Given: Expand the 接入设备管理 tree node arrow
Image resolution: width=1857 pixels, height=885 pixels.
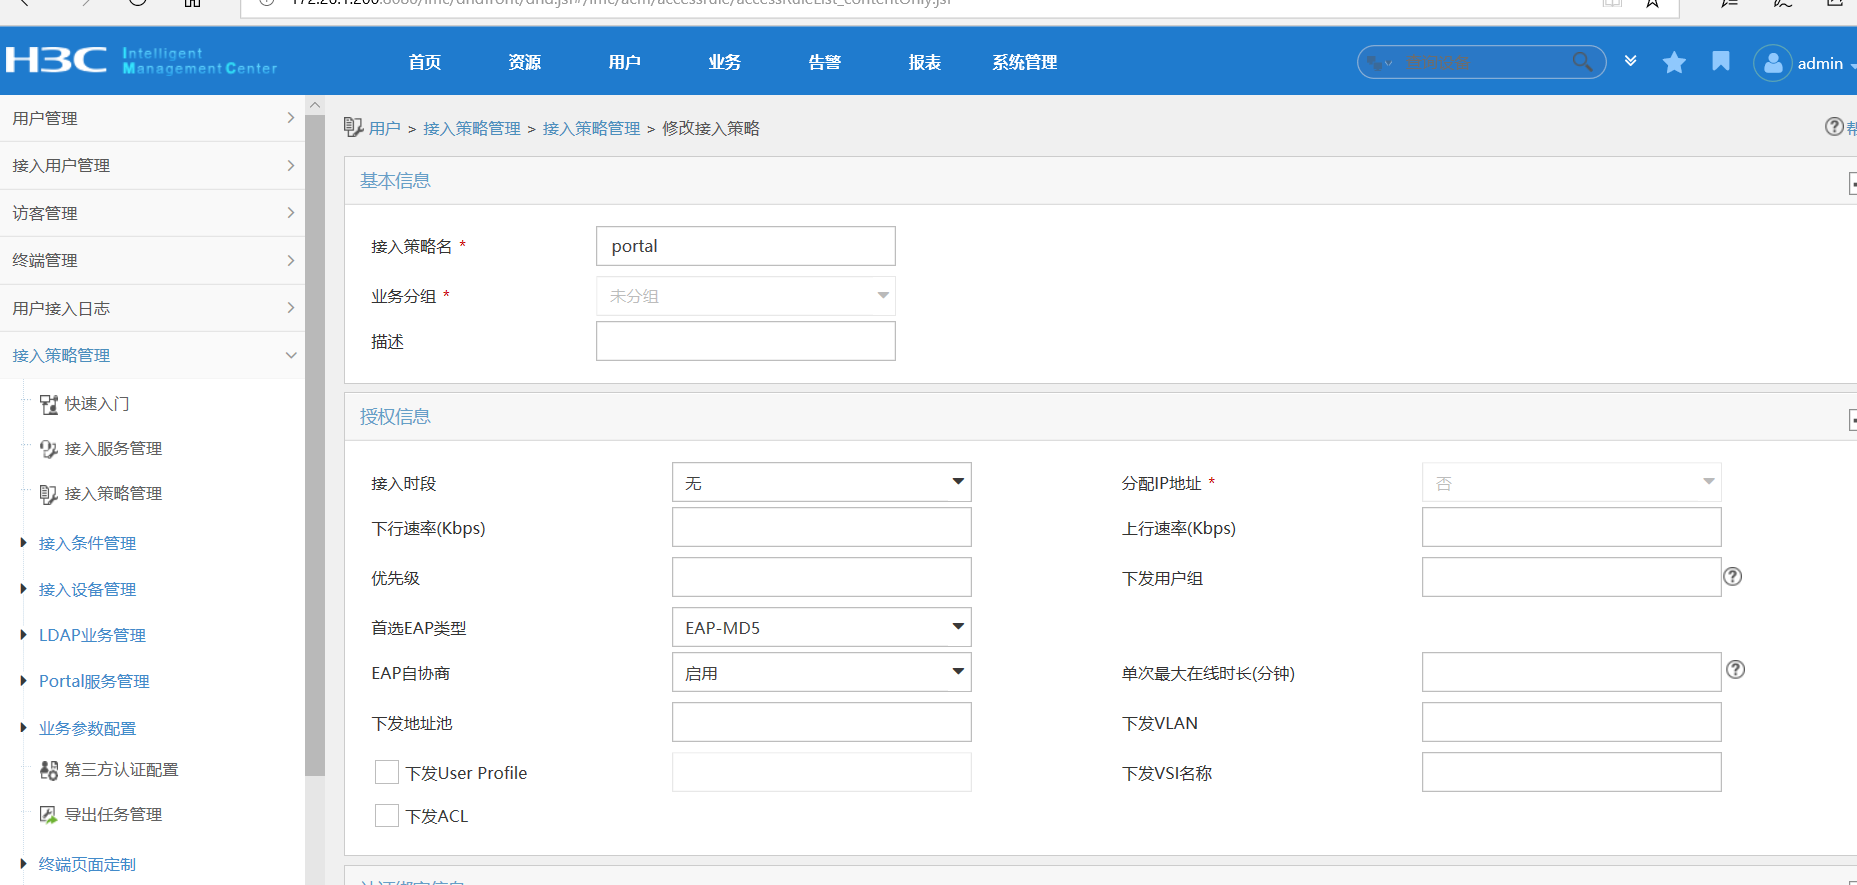Looking at the screenshot, I should tap(23, 589).
